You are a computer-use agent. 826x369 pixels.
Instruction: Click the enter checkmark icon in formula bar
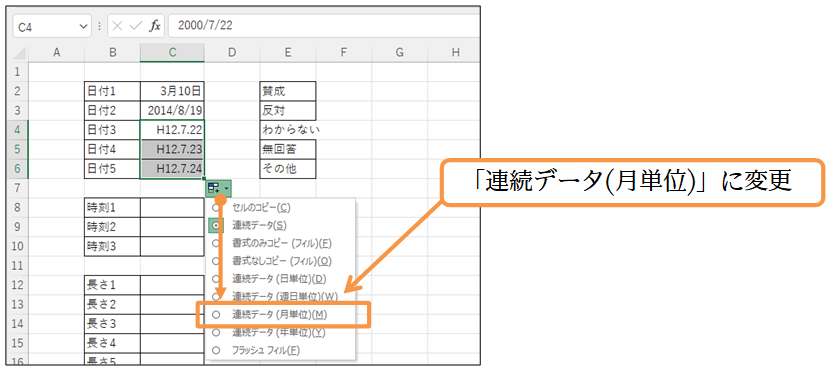pyautogui.click(x=136, y=26)
